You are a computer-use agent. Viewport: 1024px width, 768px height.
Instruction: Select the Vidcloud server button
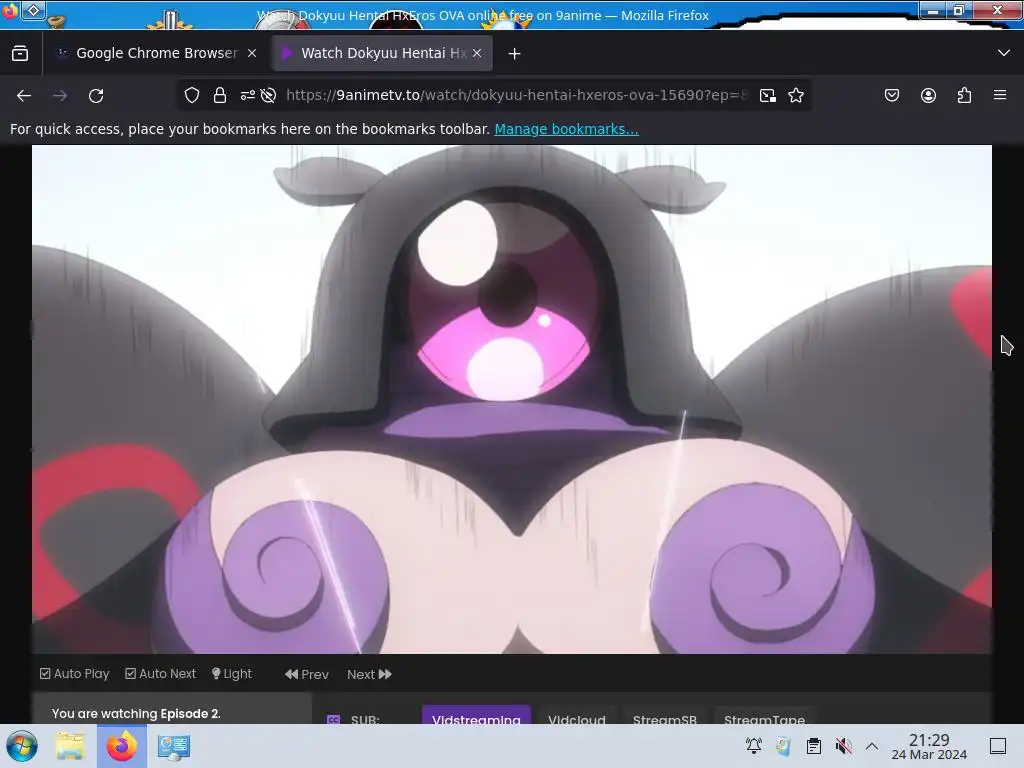click(577, 716)
